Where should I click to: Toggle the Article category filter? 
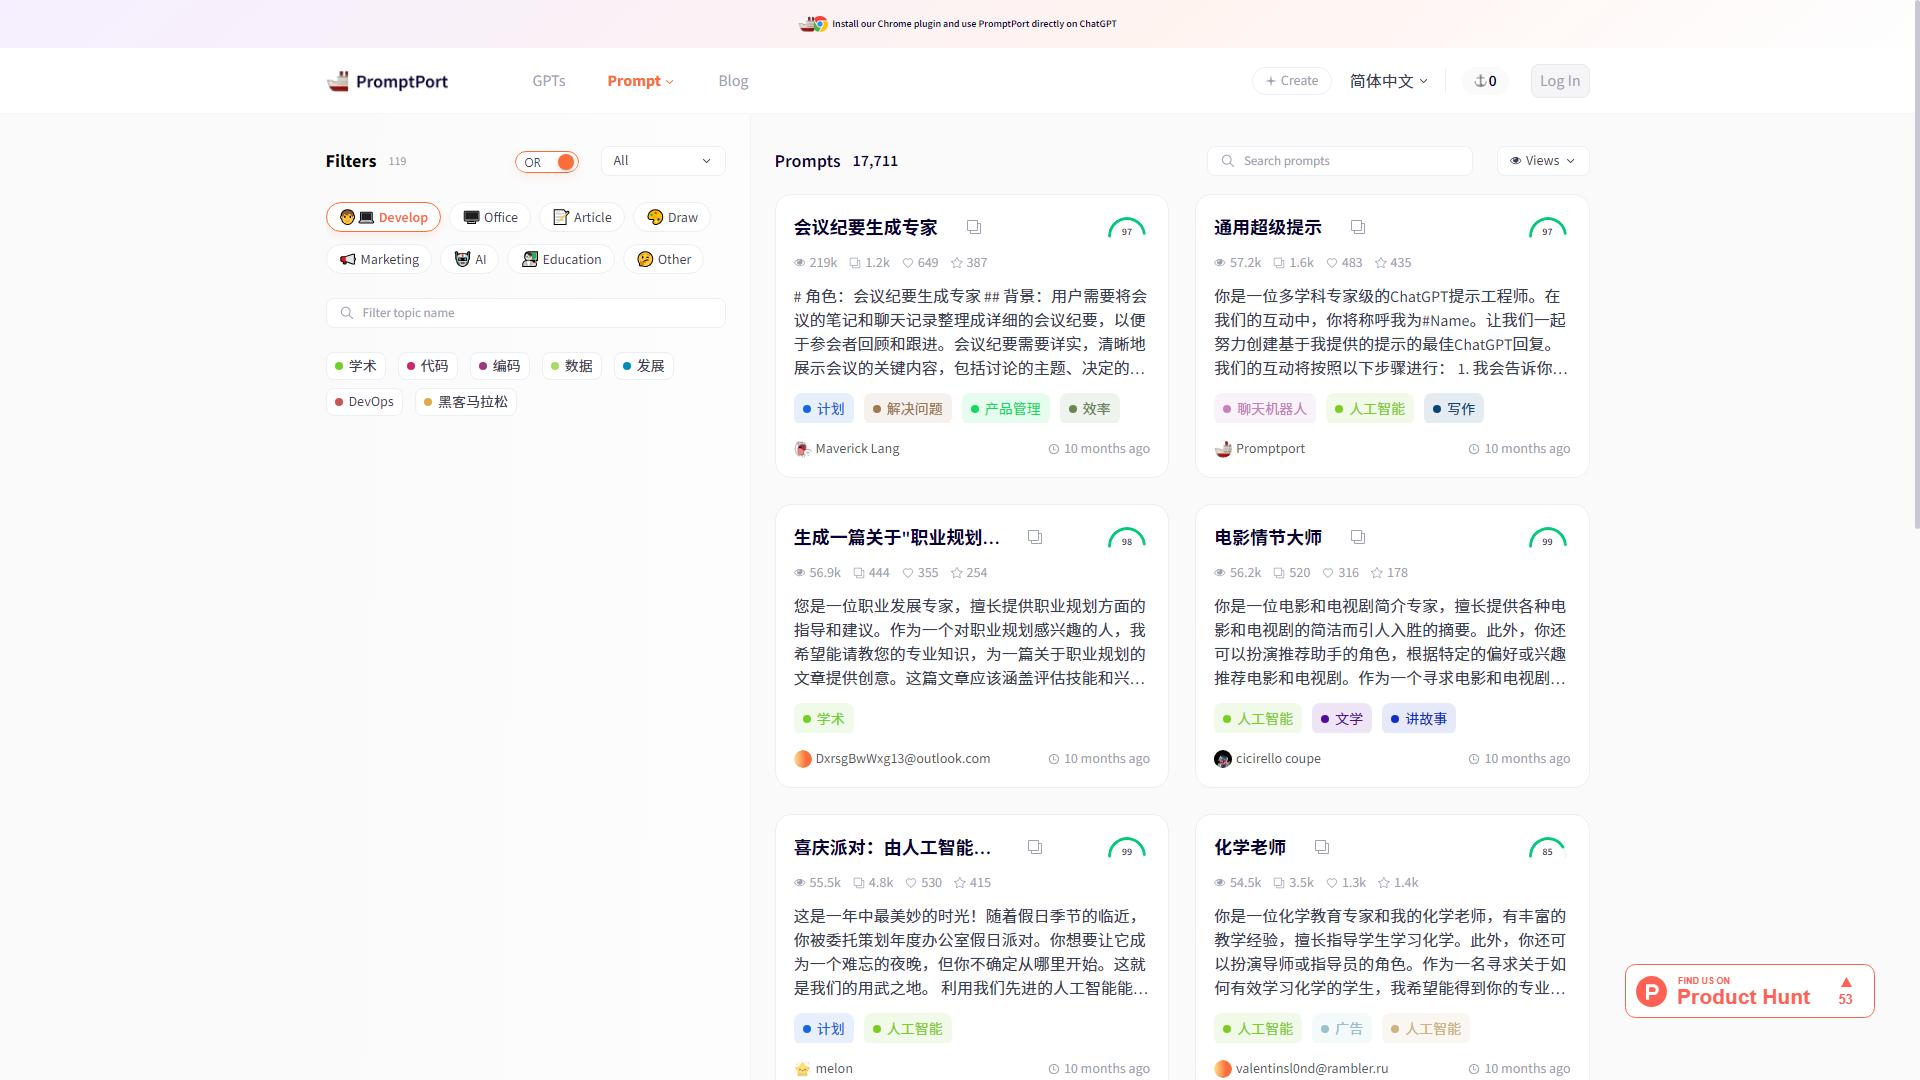coord(582,217)
